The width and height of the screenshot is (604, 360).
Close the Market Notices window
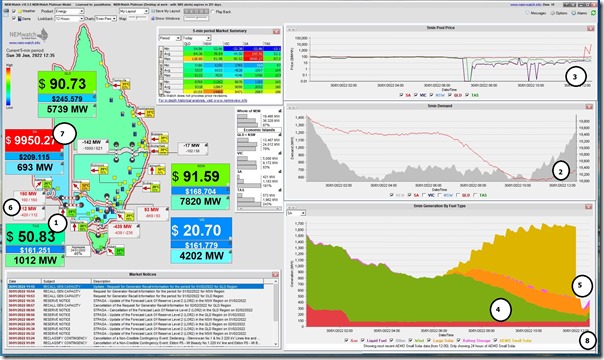click(x=275, y=275)
